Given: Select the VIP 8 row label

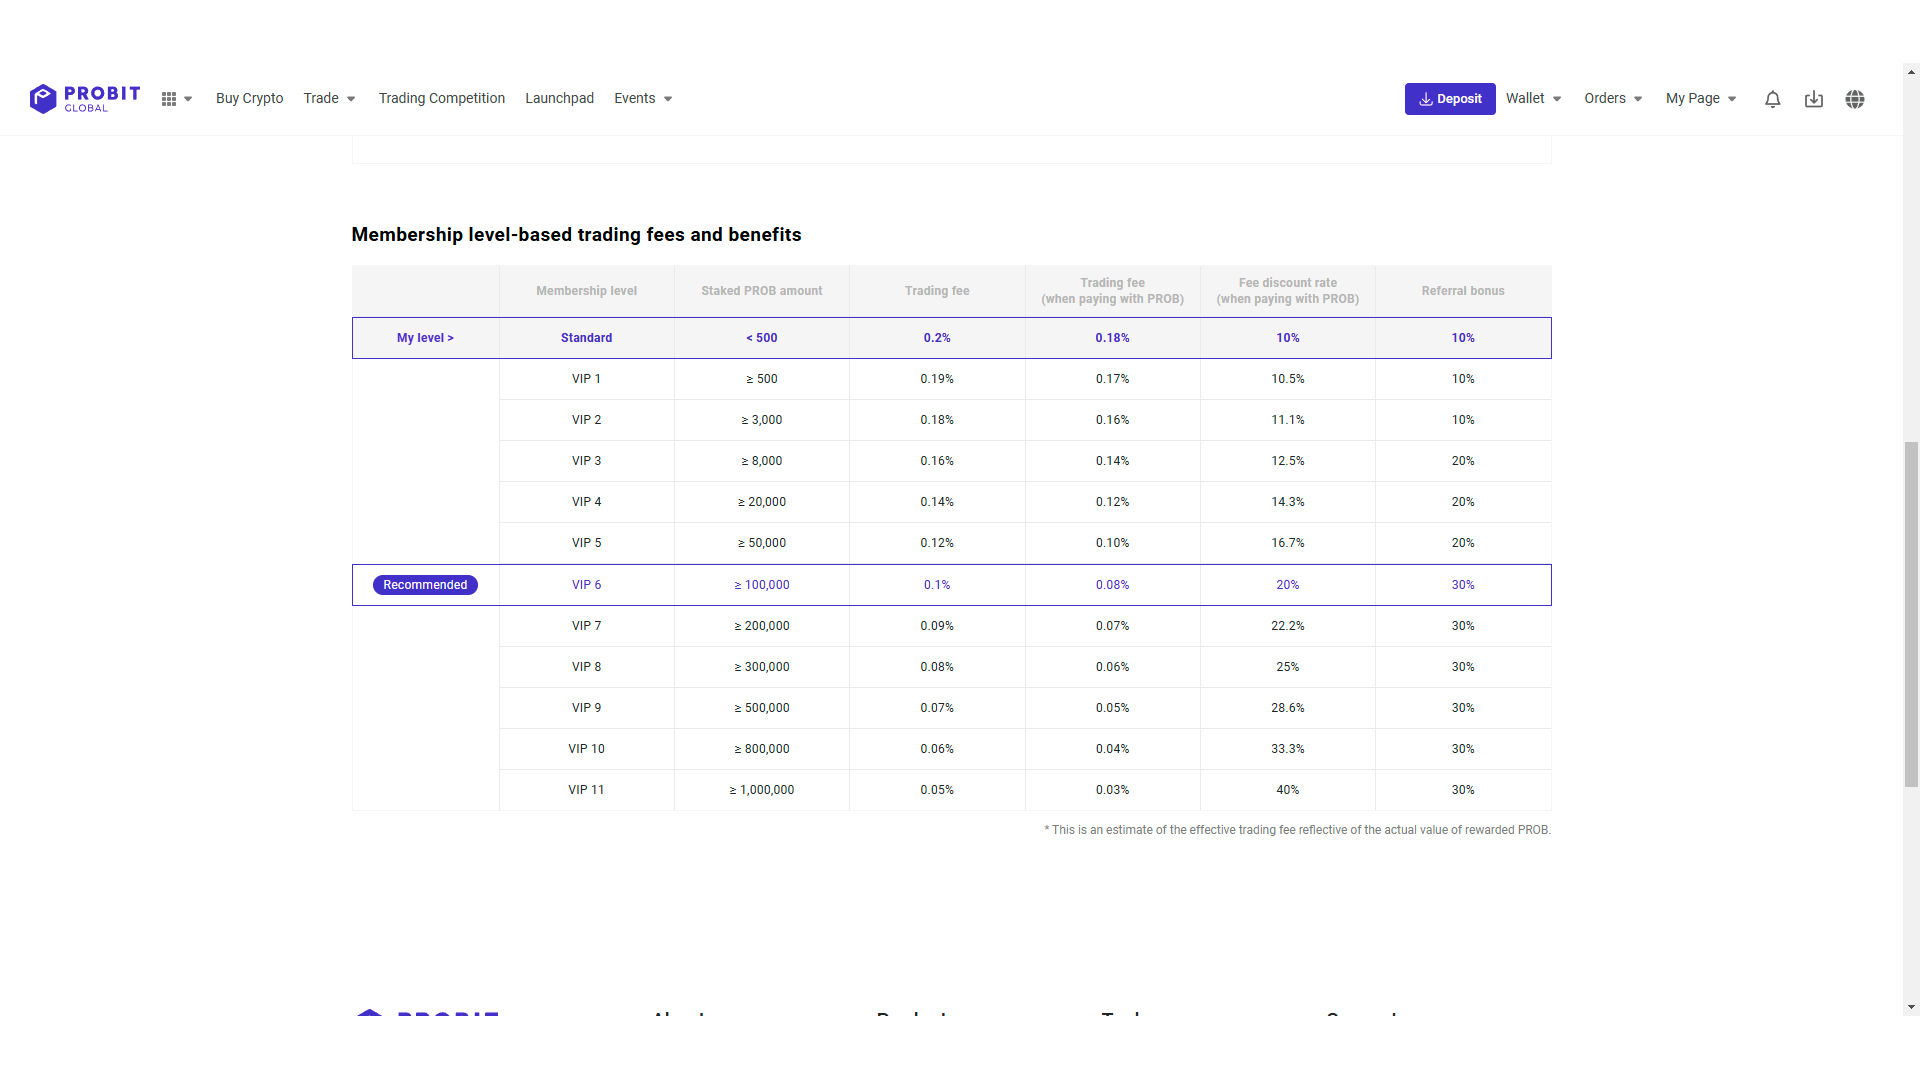Looking at the screenshot, I should (x=587, y=667).
